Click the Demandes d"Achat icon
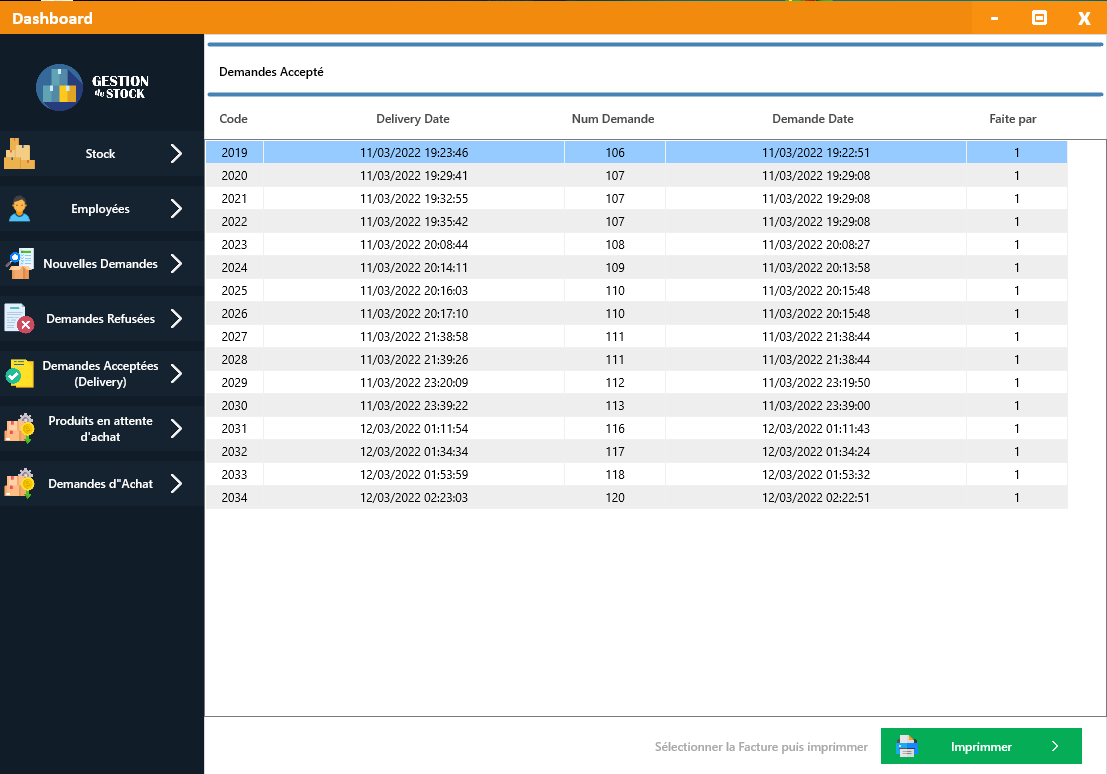The height and width of the screenshot is (774, 1107). click(x=20, y=484)
